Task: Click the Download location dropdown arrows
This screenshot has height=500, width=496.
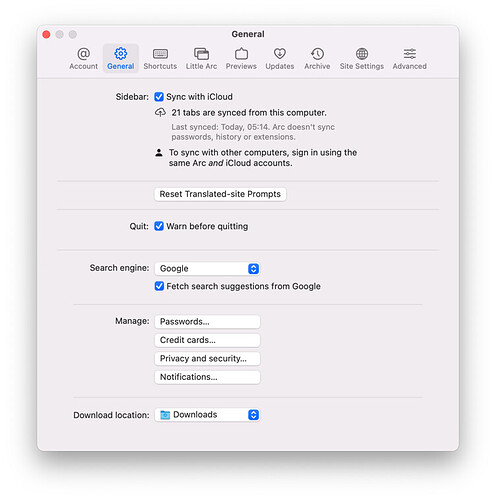Action: [253, 415]
